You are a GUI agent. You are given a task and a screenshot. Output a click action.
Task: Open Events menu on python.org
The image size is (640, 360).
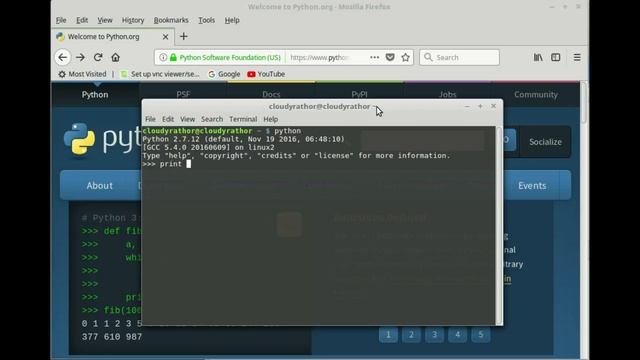[x=532, y=186]
